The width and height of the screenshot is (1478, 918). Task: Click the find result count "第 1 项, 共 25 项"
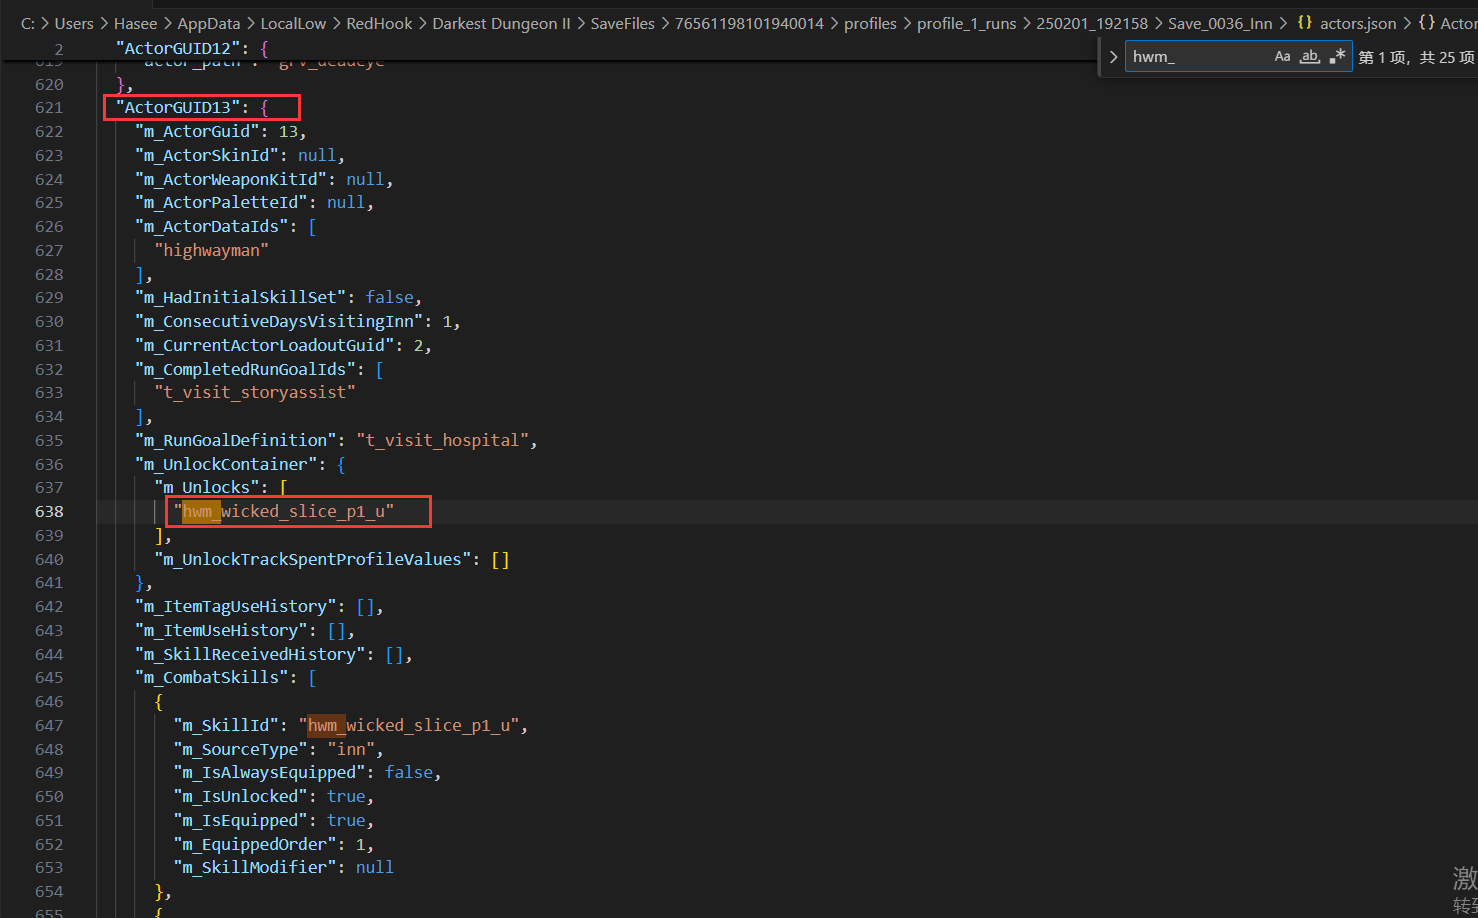click(x=1416, y=57)
